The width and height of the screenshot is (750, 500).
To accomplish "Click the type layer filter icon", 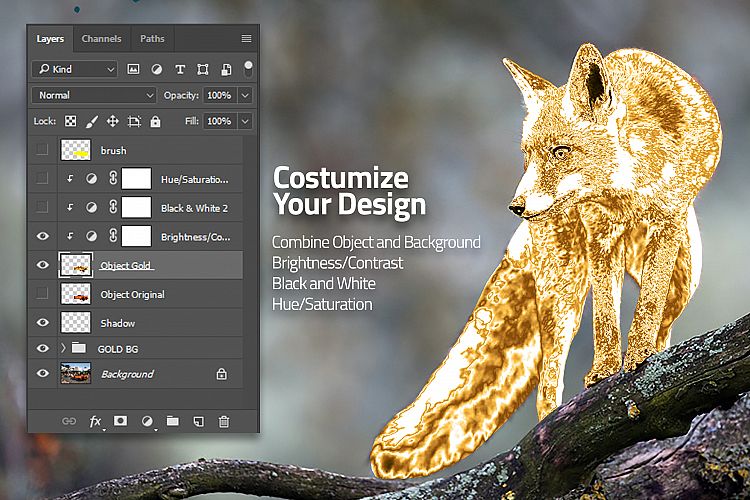I will click(180, 69).
